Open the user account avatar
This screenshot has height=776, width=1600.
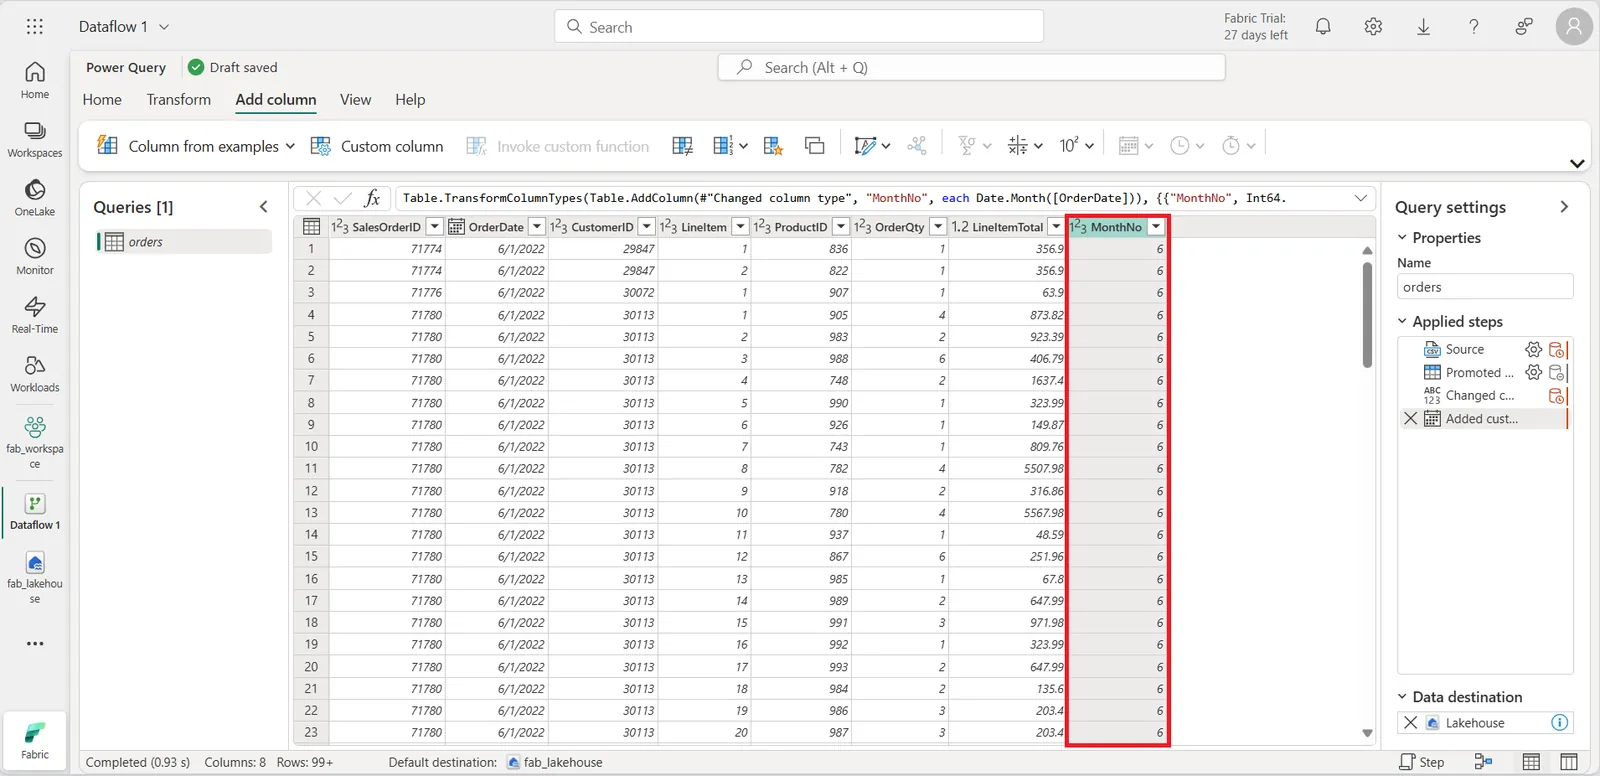(1574, 27)
